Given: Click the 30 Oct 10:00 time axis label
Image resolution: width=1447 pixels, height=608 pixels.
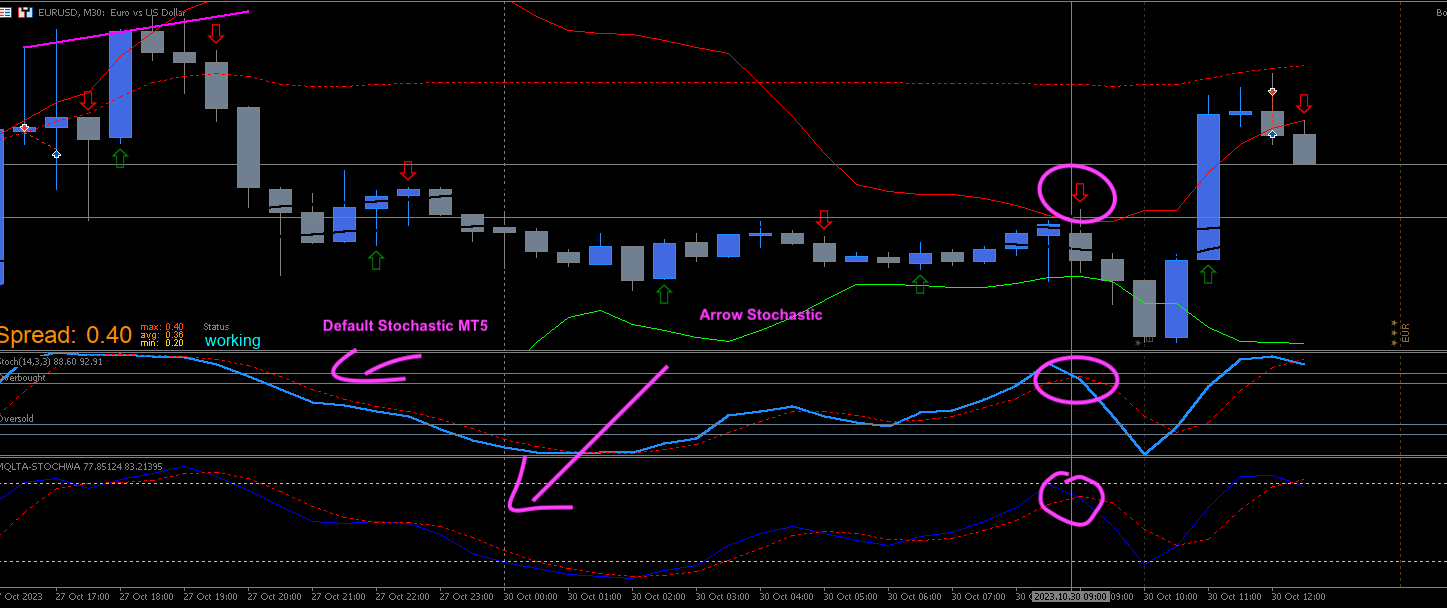Looking at the screenshot, I should tap(1173, 597).
